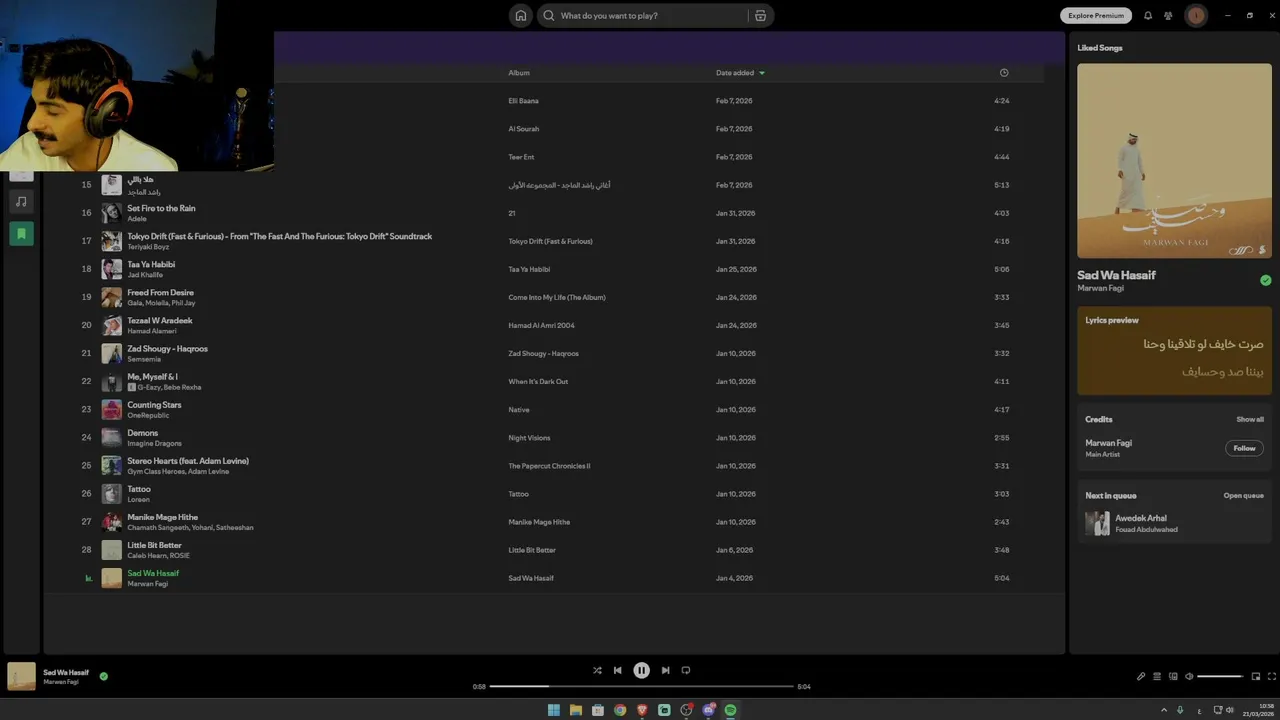
Task: Select Manike Mage Hithe track
Action: (162, 517)
